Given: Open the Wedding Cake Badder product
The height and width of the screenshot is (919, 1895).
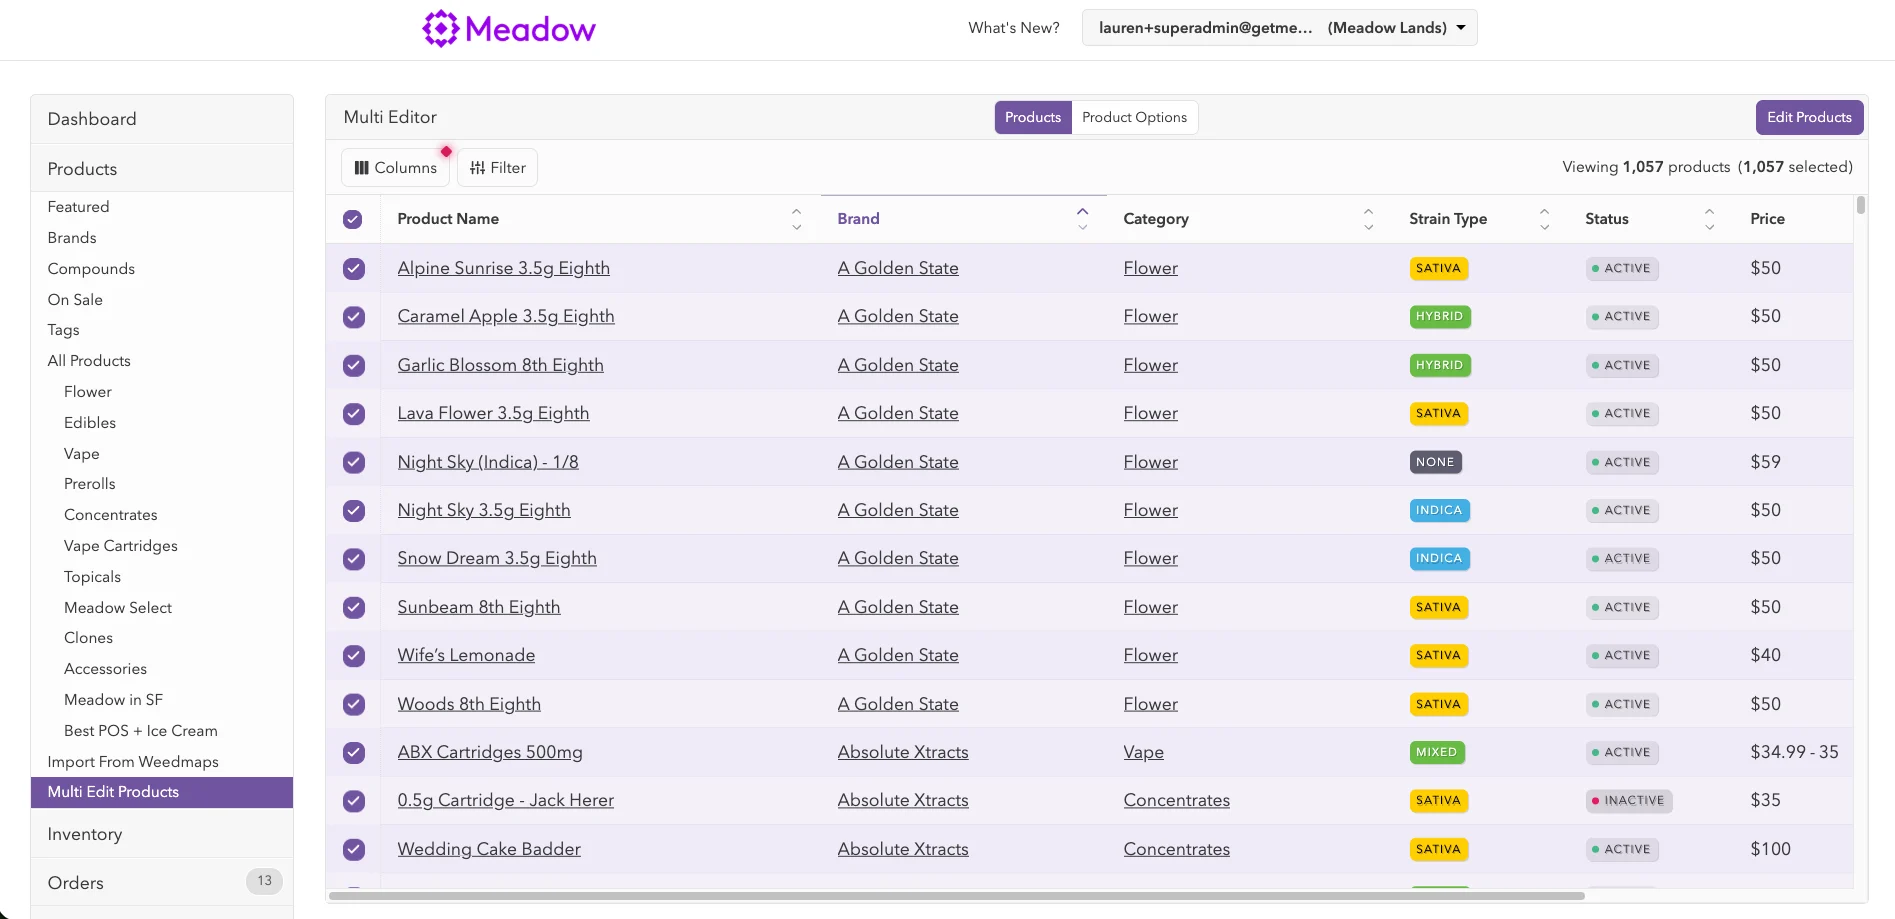Looking at the screenshot, I should (489, 849).
